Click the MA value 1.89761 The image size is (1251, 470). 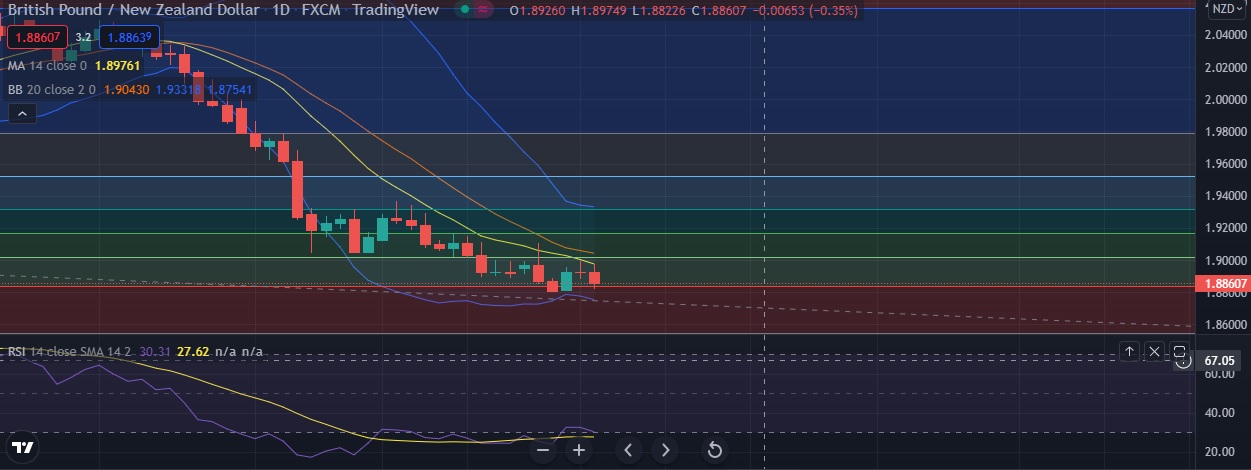118,65
